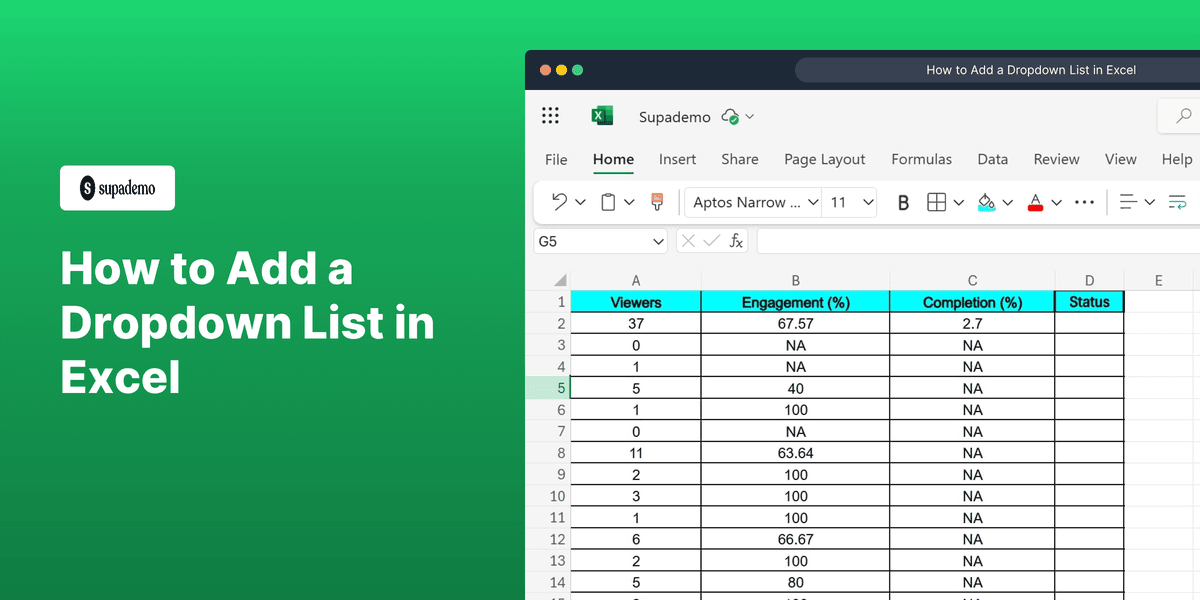Click the ellipsis for more formatting options
Viewport: 1200px width, 600px height.
click(x=1084, y=202)
